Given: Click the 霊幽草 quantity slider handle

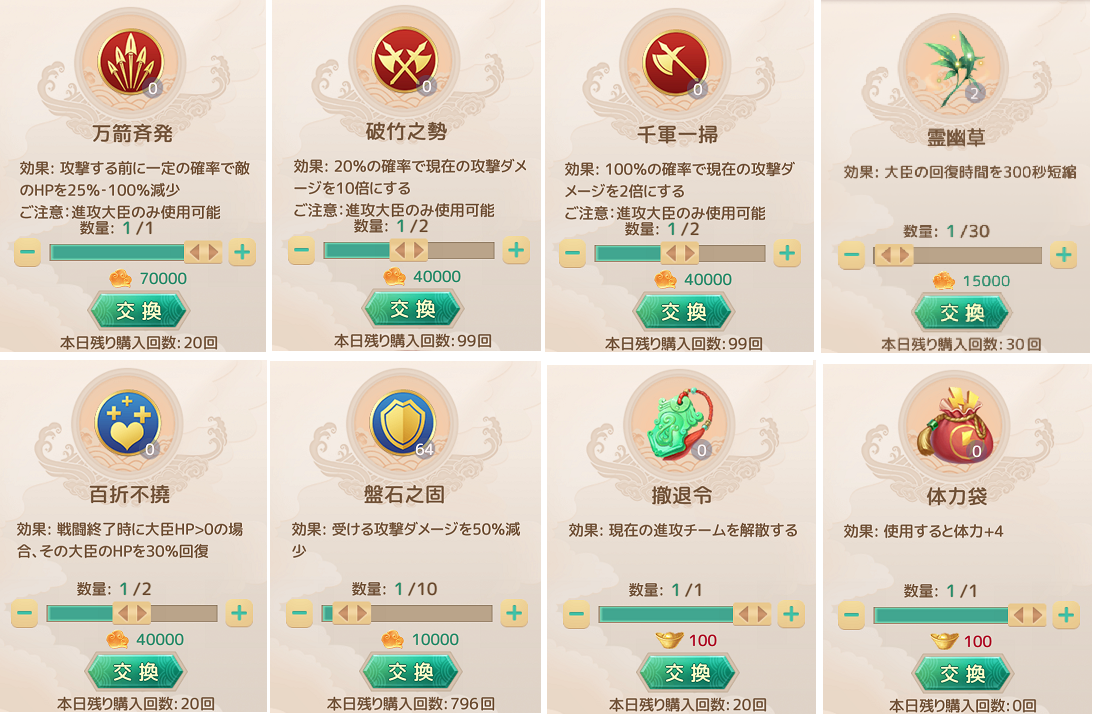Looking at the screenshot, I should [896, 256].
